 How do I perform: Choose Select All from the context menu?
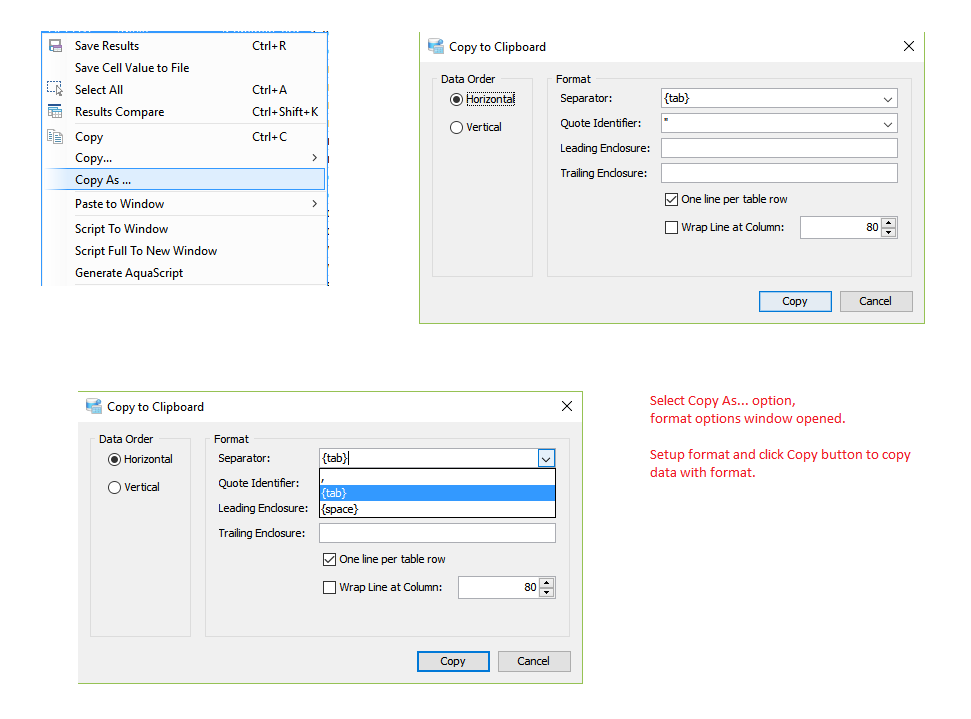click(185, 90)
